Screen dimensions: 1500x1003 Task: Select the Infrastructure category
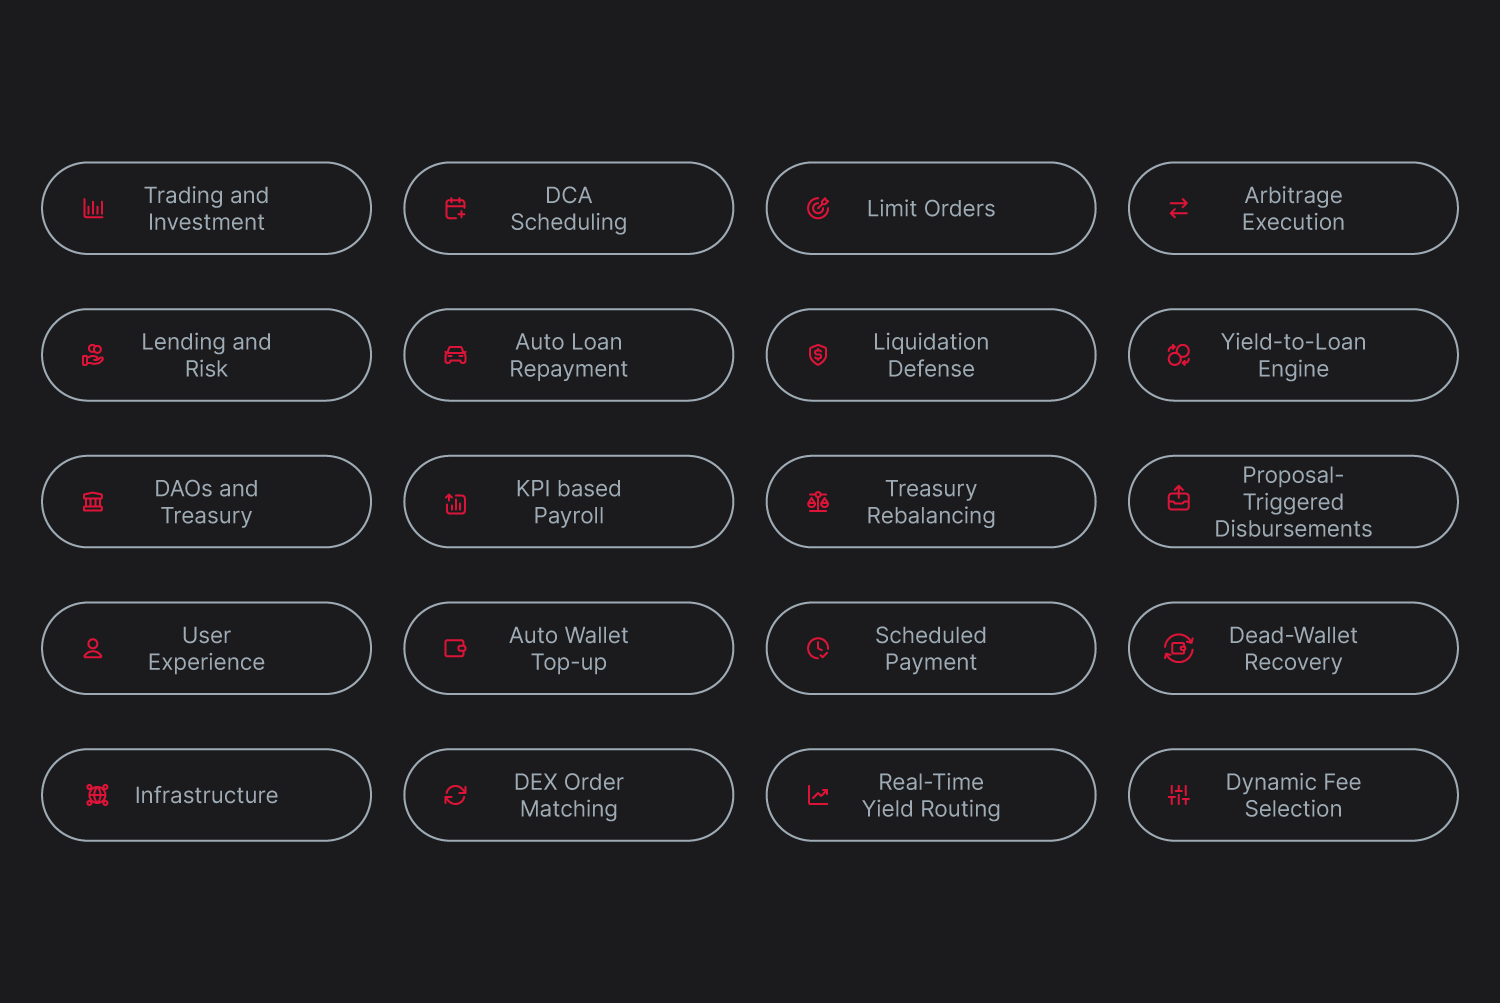(206, 795)
